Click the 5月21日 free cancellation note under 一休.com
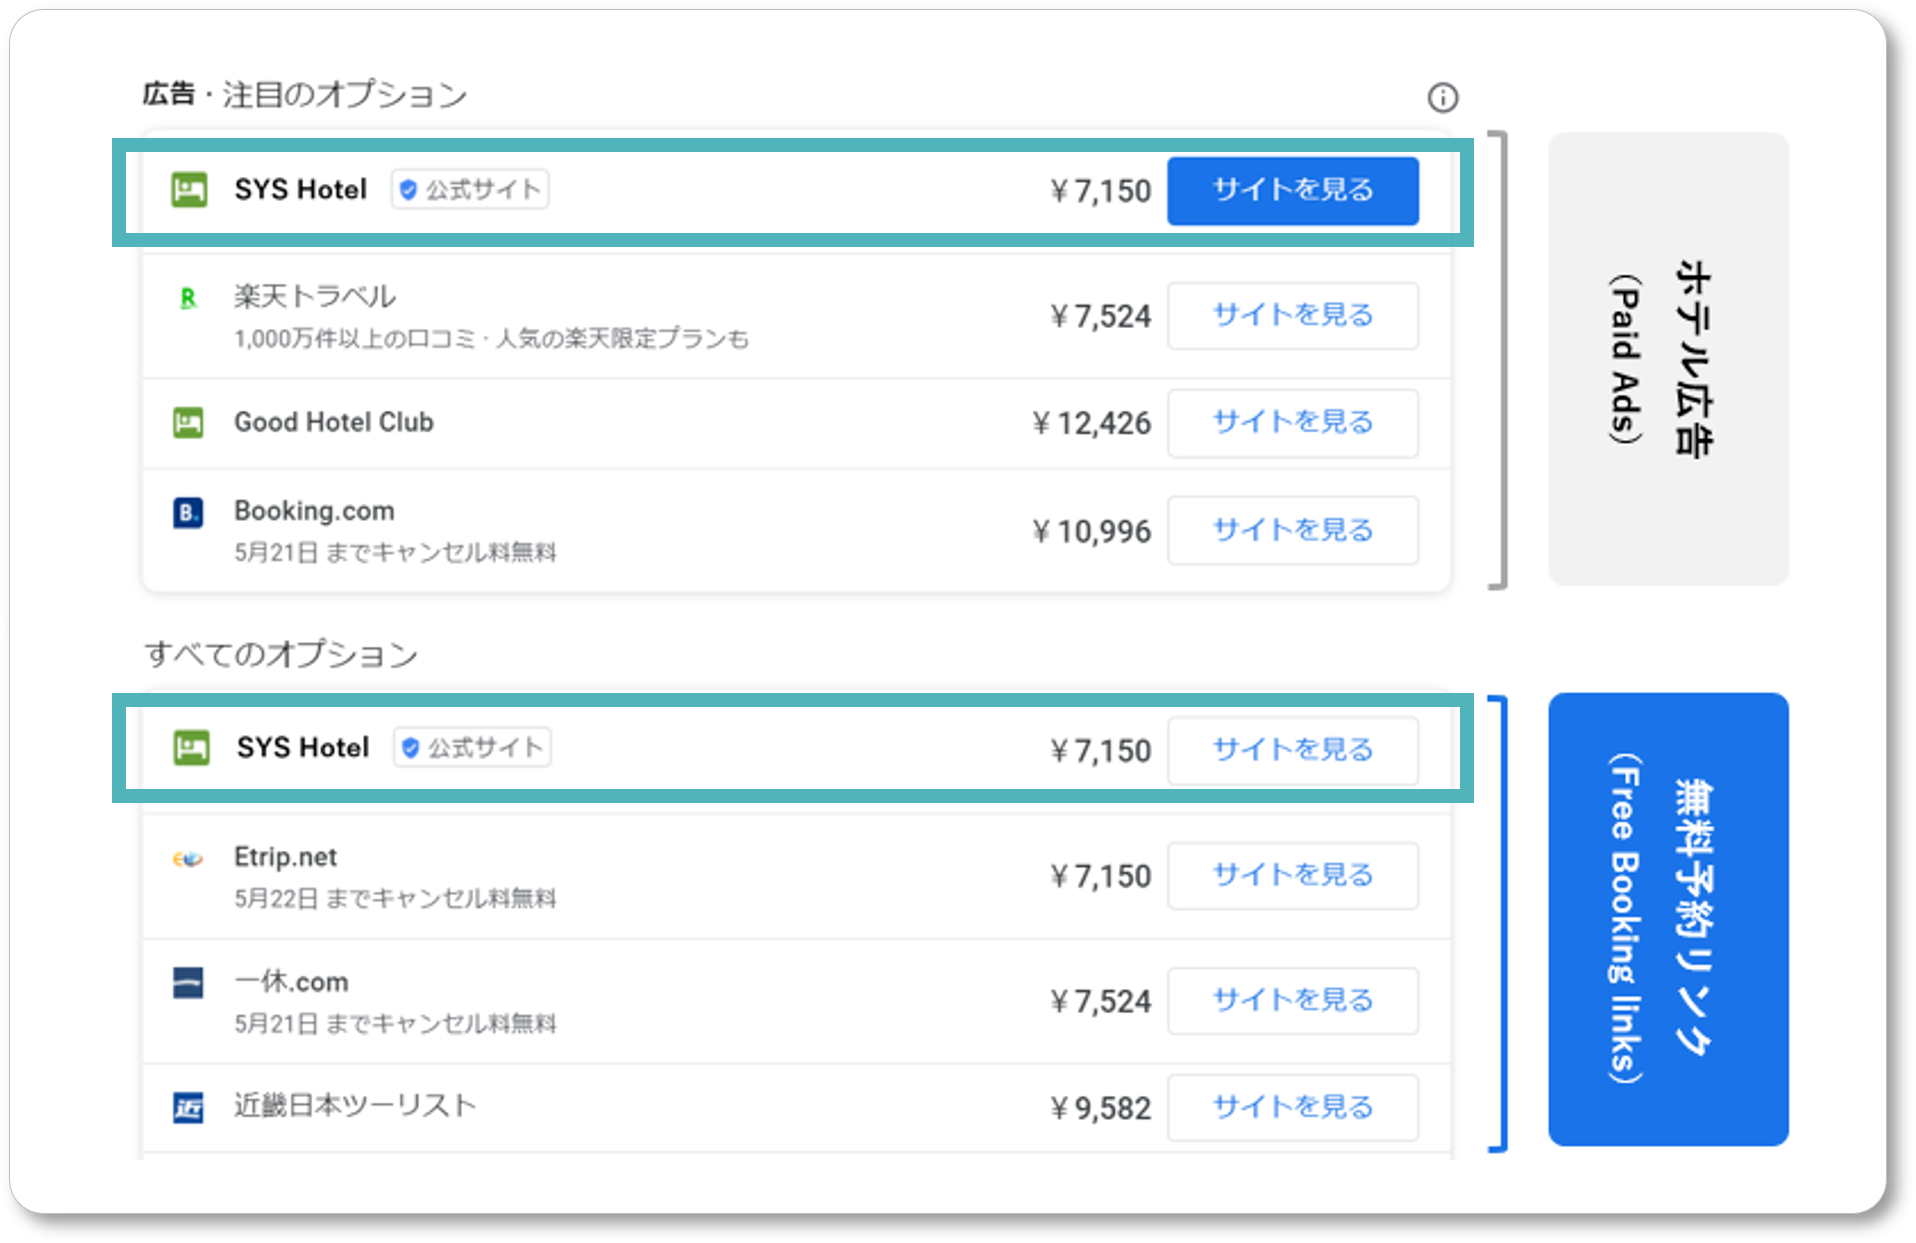Viewport: 1916px width, 1243px height. click(x=395, y=1023)
